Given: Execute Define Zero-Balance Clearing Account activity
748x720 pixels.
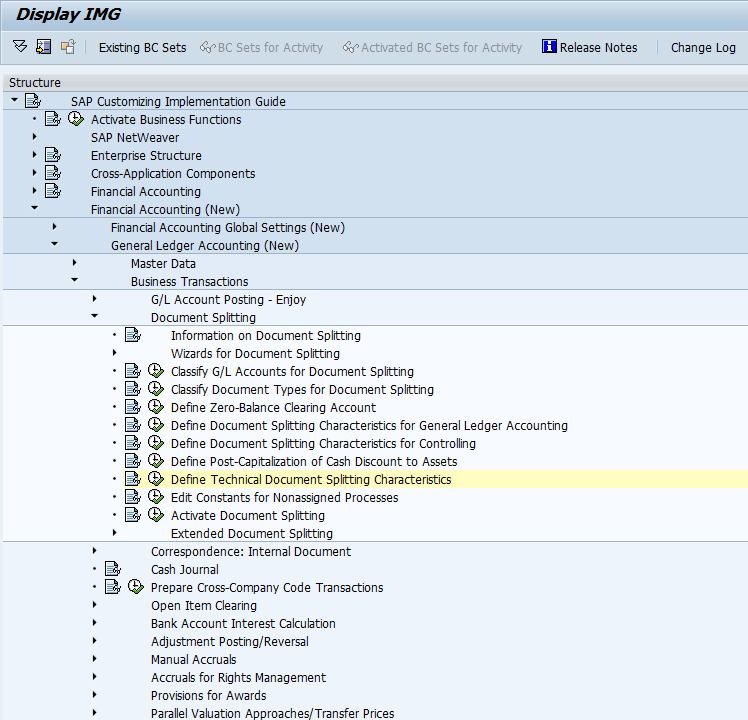Looking at the screenshot, I should pos(156,407).
